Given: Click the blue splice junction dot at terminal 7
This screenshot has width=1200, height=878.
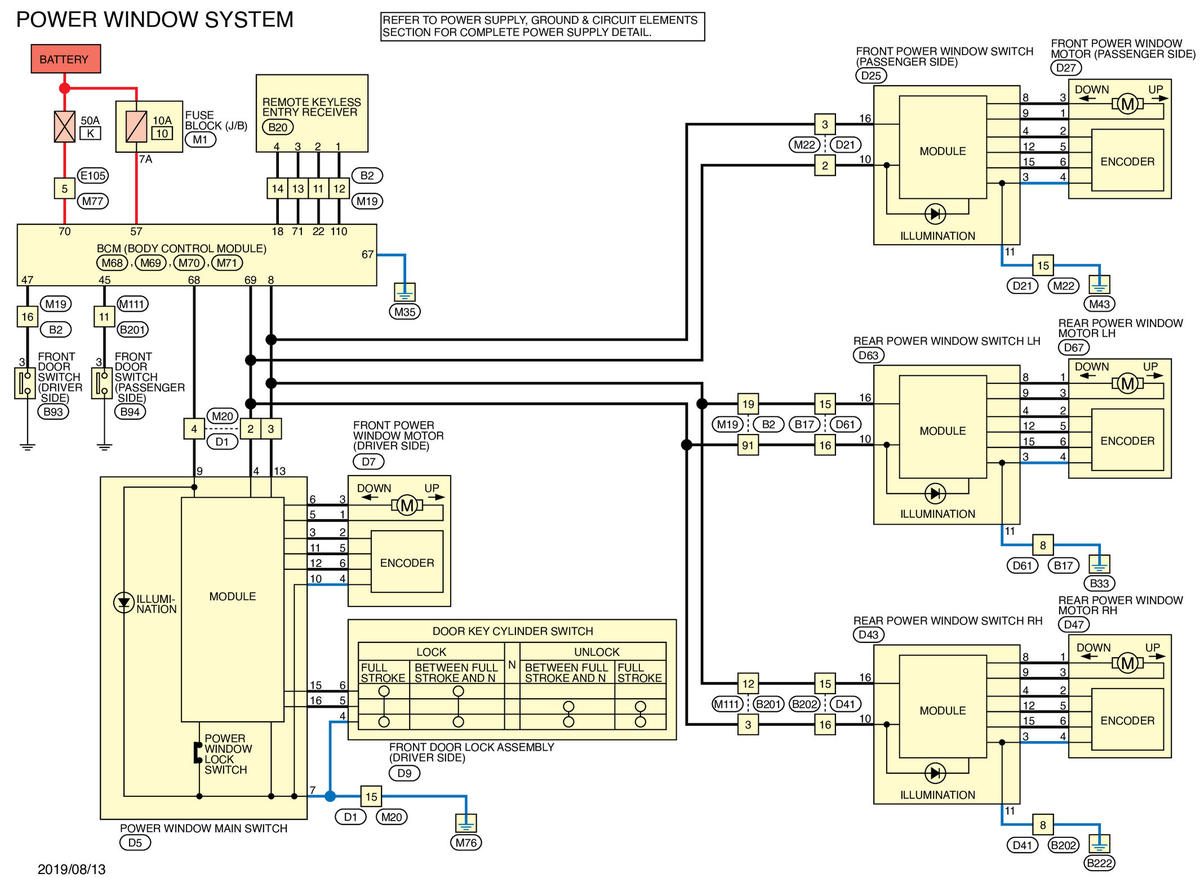Looking at the screenshot, I should pyautogui.click(x=329, y=797).
